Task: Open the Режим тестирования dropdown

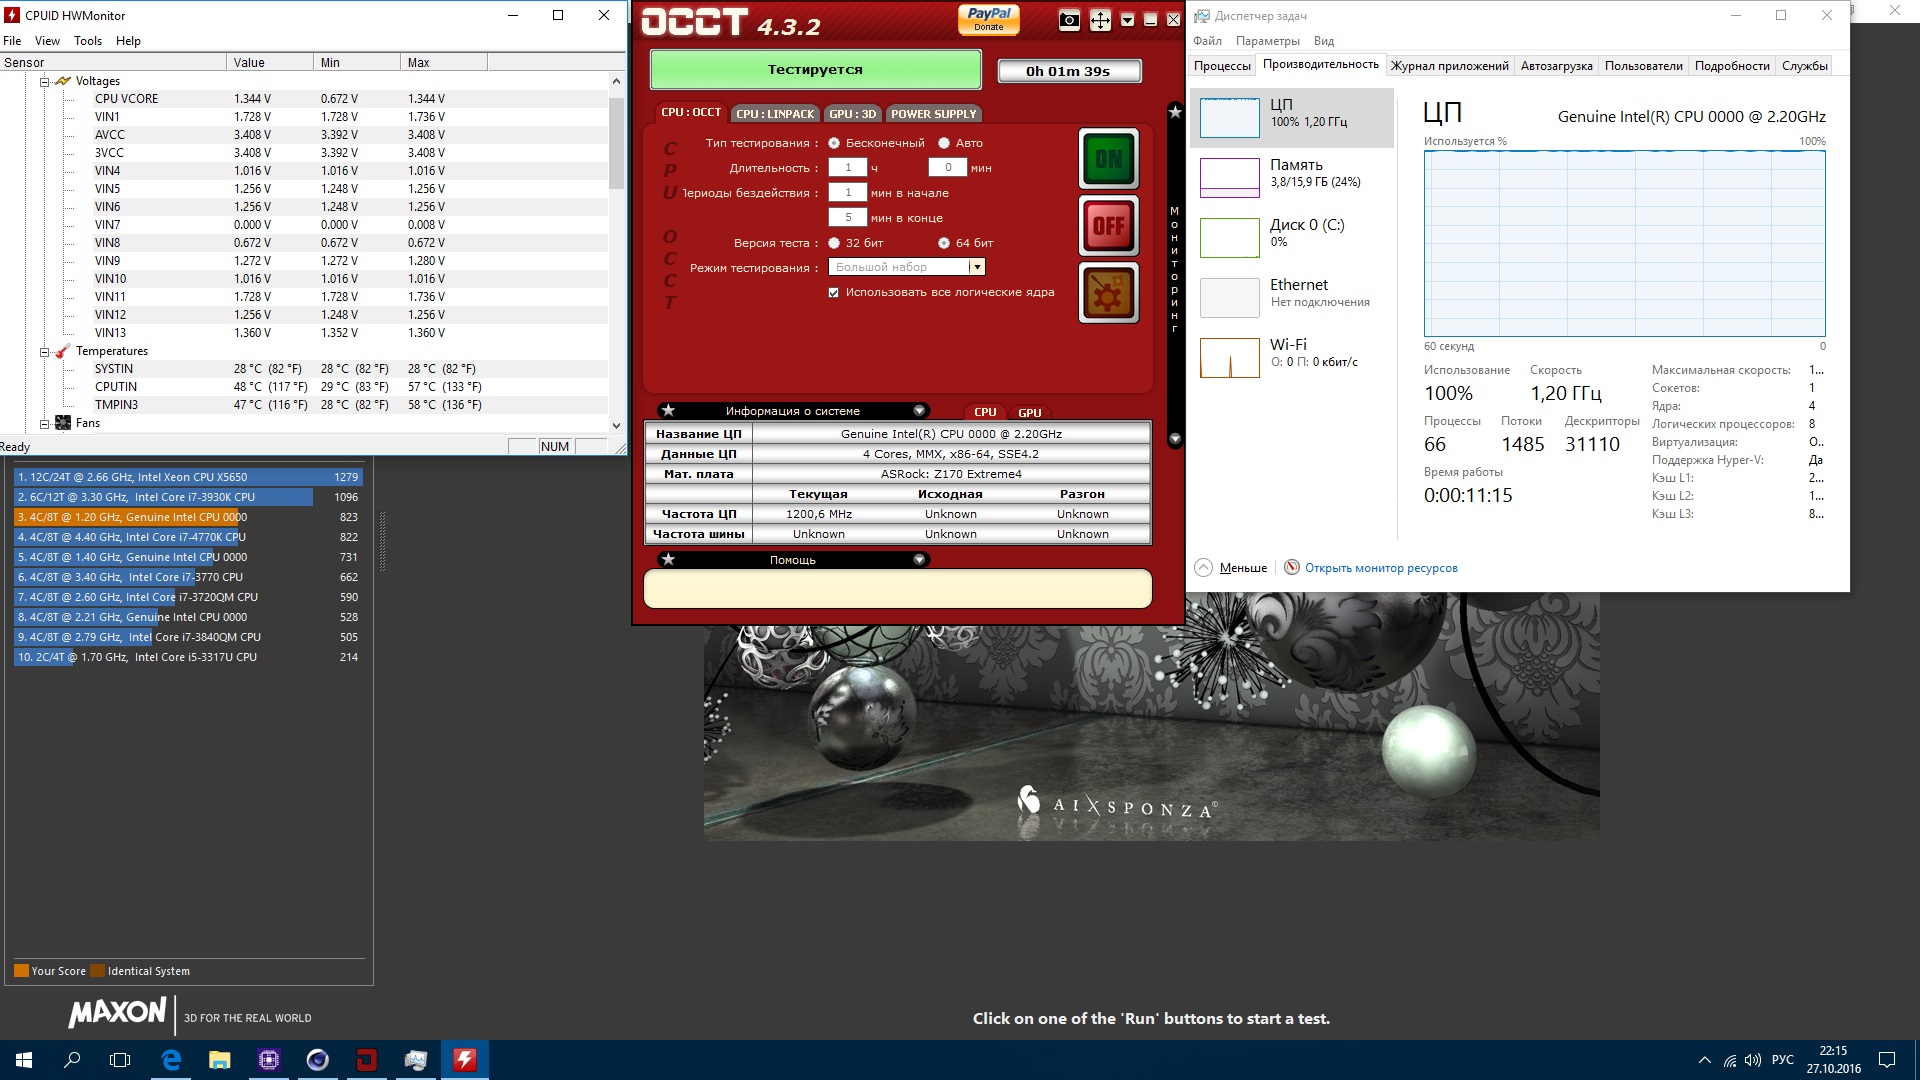Action: (x=977, y=267)
